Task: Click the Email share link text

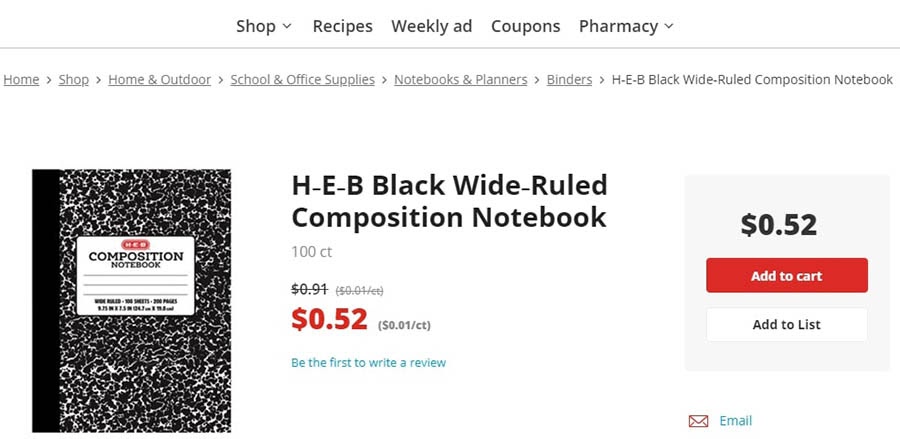Action: (735, 421)
